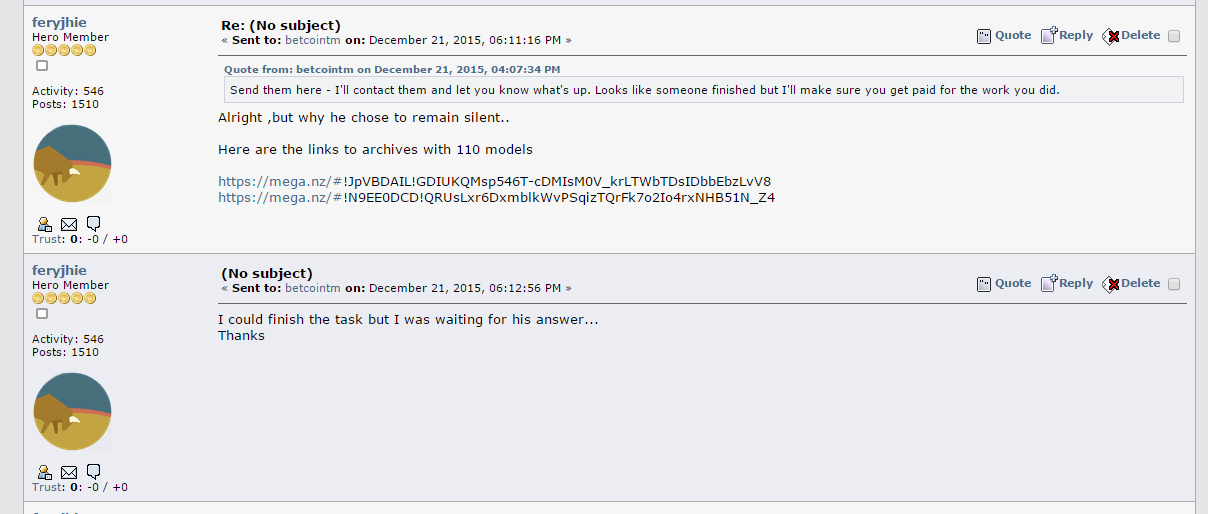Open first feryjhie profile icon under avatar
The image size is (1208, 514).
tap(45, 223)
